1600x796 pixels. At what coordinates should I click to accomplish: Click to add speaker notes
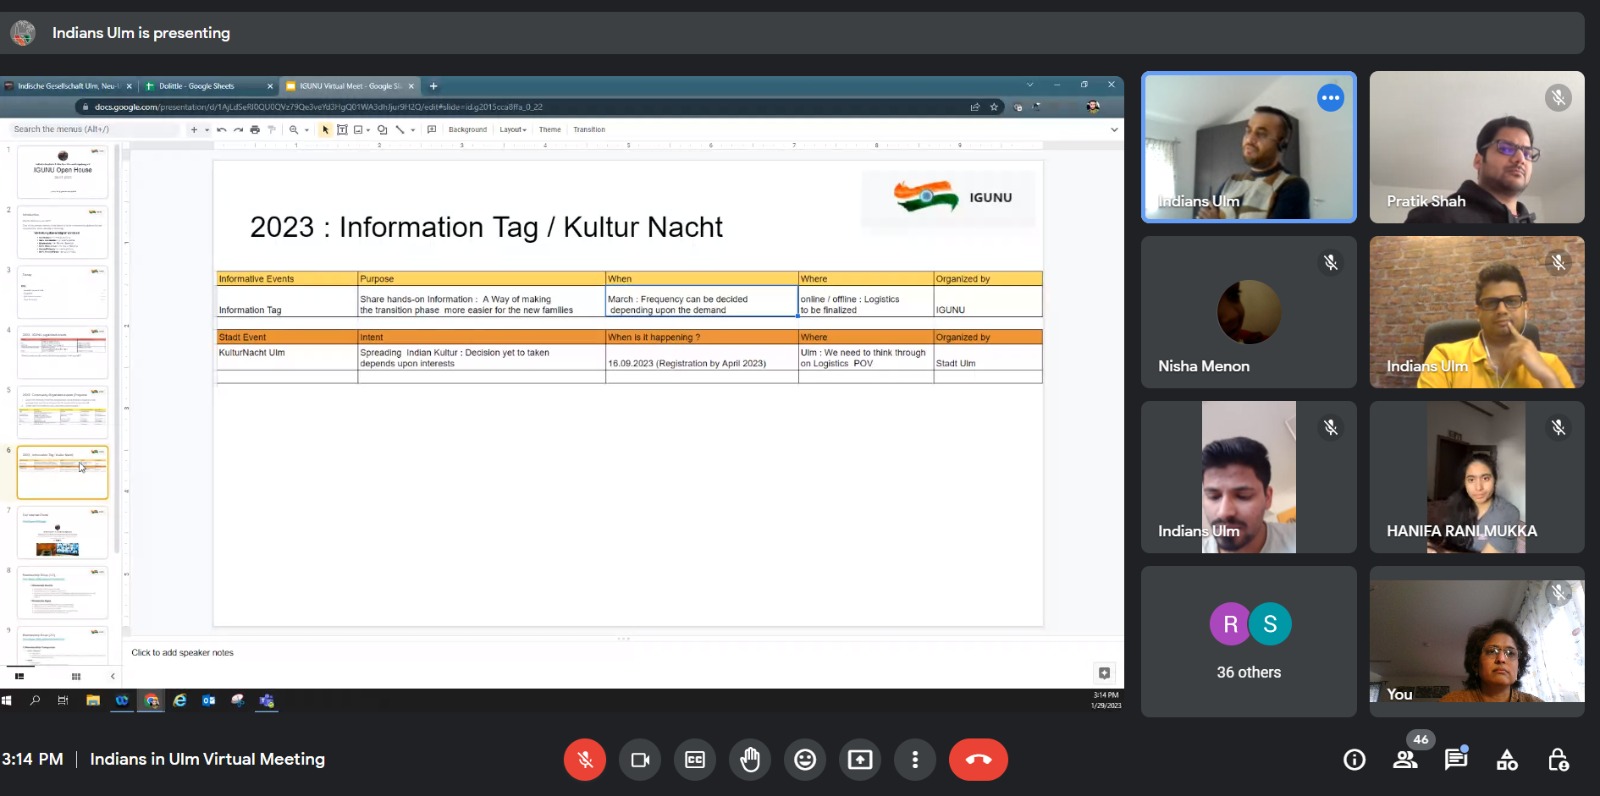(x=183, y=652)
